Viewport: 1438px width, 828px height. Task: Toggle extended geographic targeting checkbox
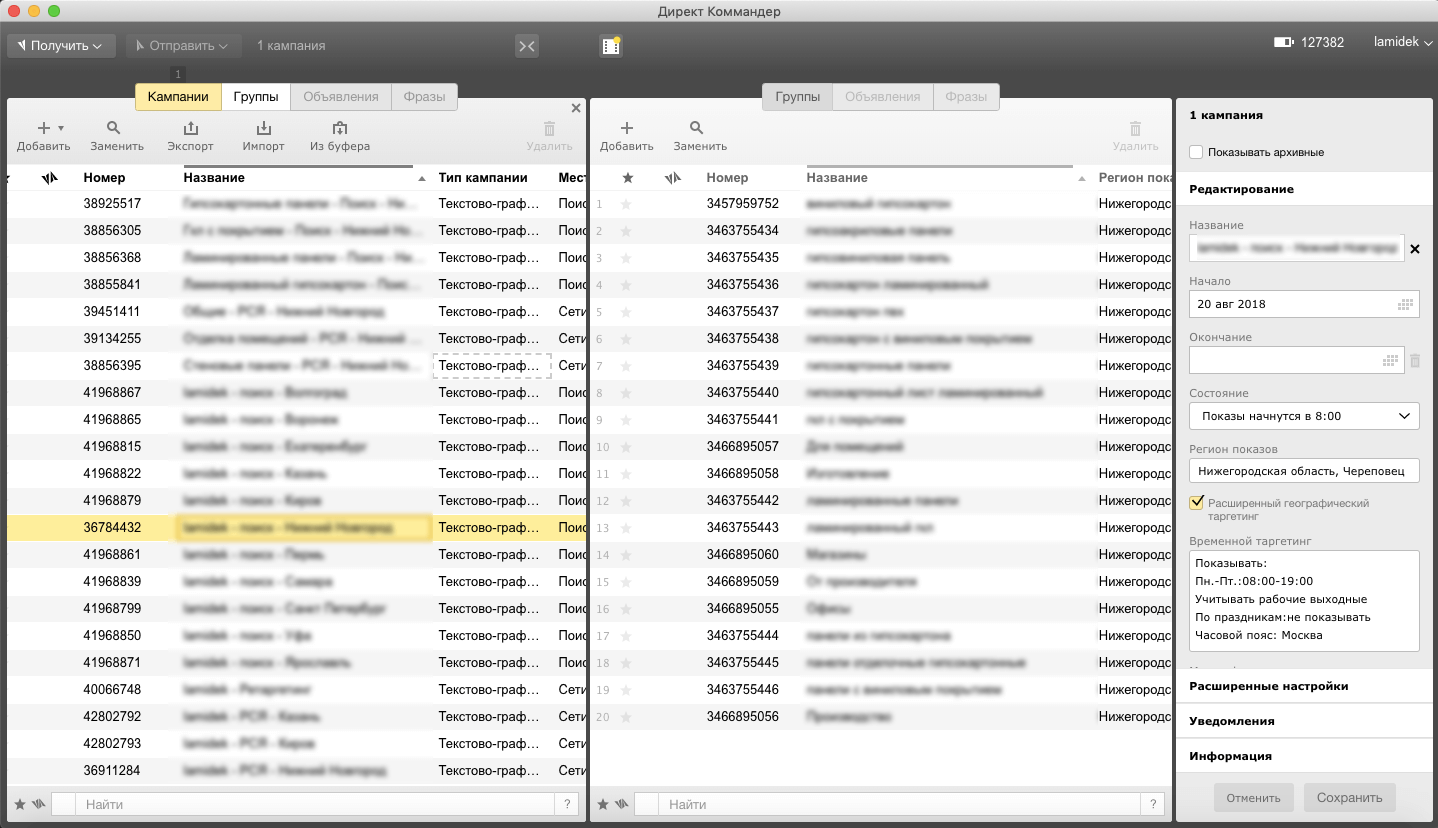pyautogui.click(x=1196, y=503)
